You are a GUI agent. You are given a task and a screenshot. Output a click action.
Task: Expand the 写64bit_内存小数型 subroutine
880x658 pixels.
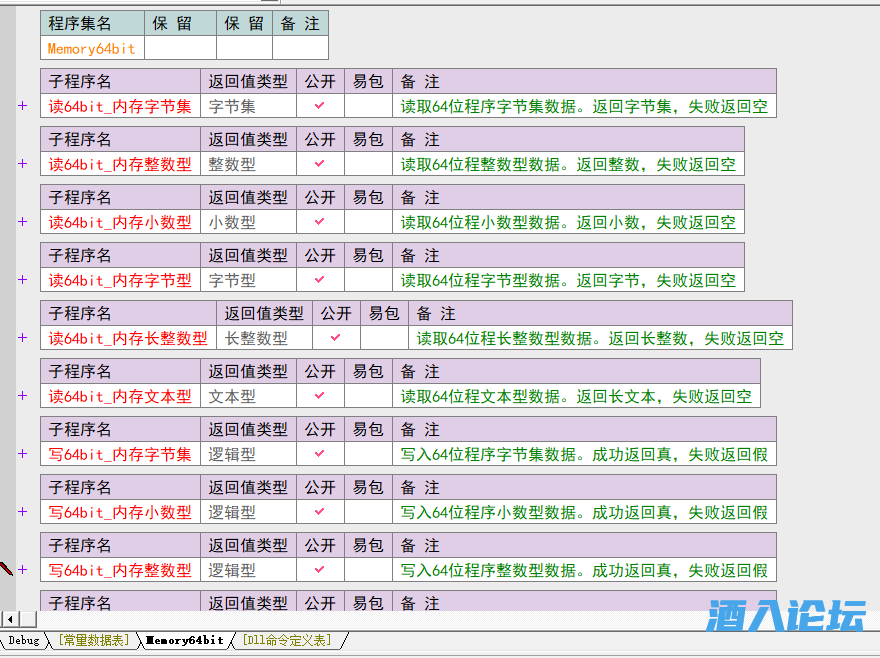(x=22, y=512)
